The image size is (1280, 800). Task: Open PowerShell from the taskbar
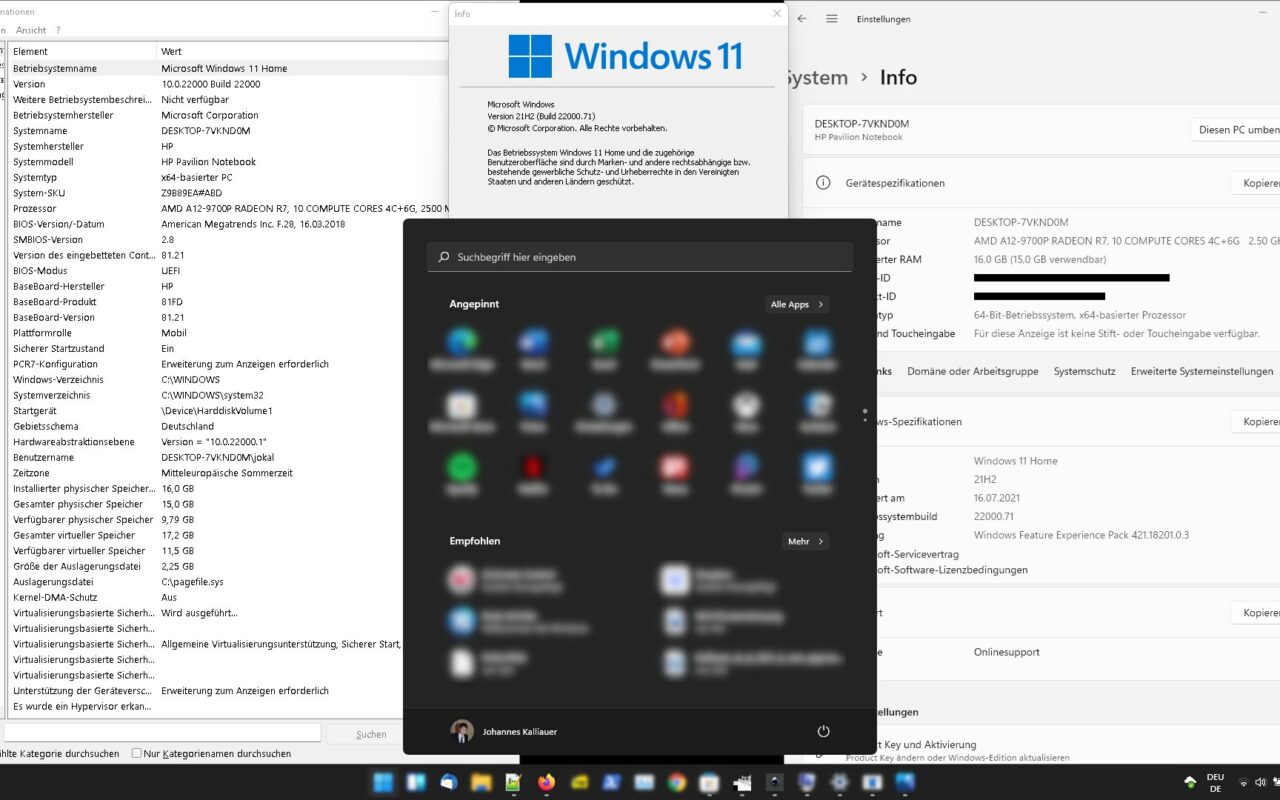611,782
